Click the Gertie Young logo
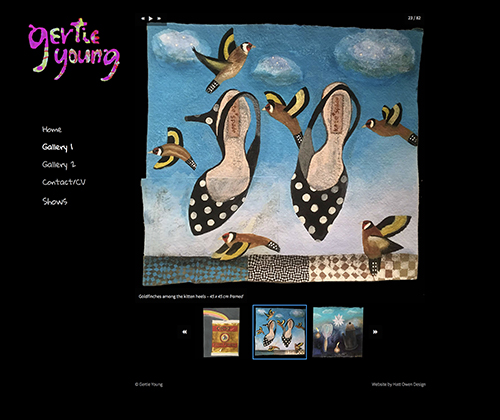The image size is (500, 420). click(74, 49)
